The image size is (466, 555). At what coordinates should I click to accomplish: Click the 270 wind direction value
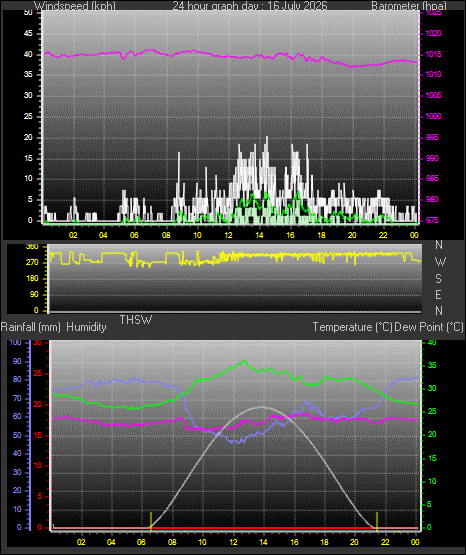(32, 263)
